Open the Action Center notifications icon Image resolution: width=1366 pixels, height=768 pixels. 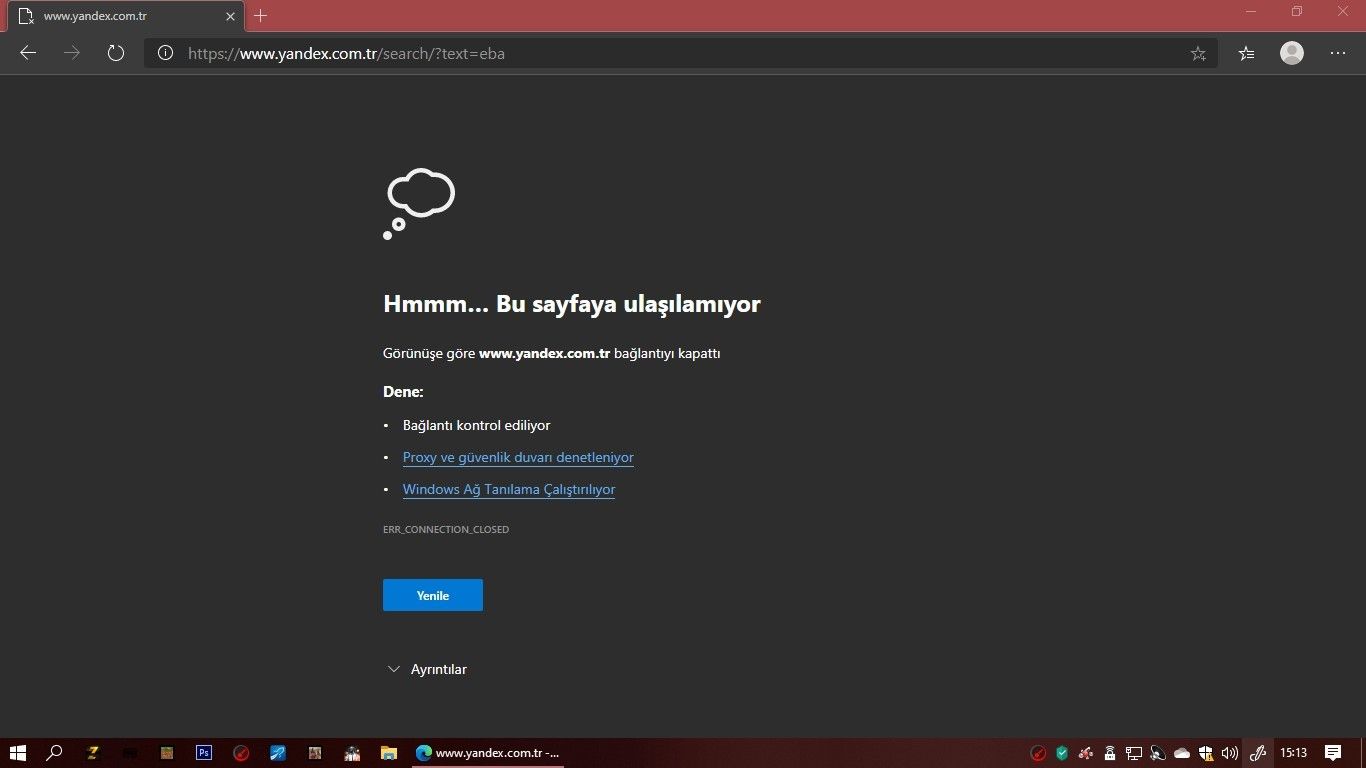[1333, 753]
